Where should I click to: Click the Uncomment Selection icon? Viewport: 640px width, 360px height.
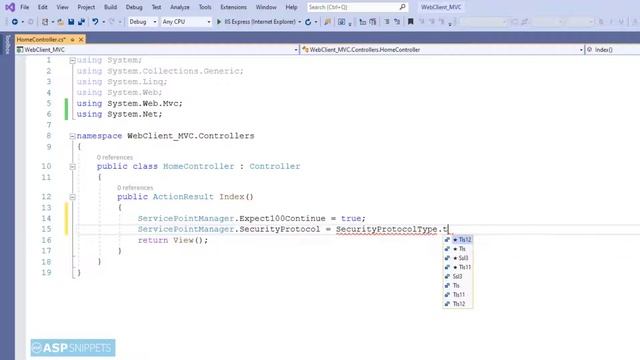[397, 22]
